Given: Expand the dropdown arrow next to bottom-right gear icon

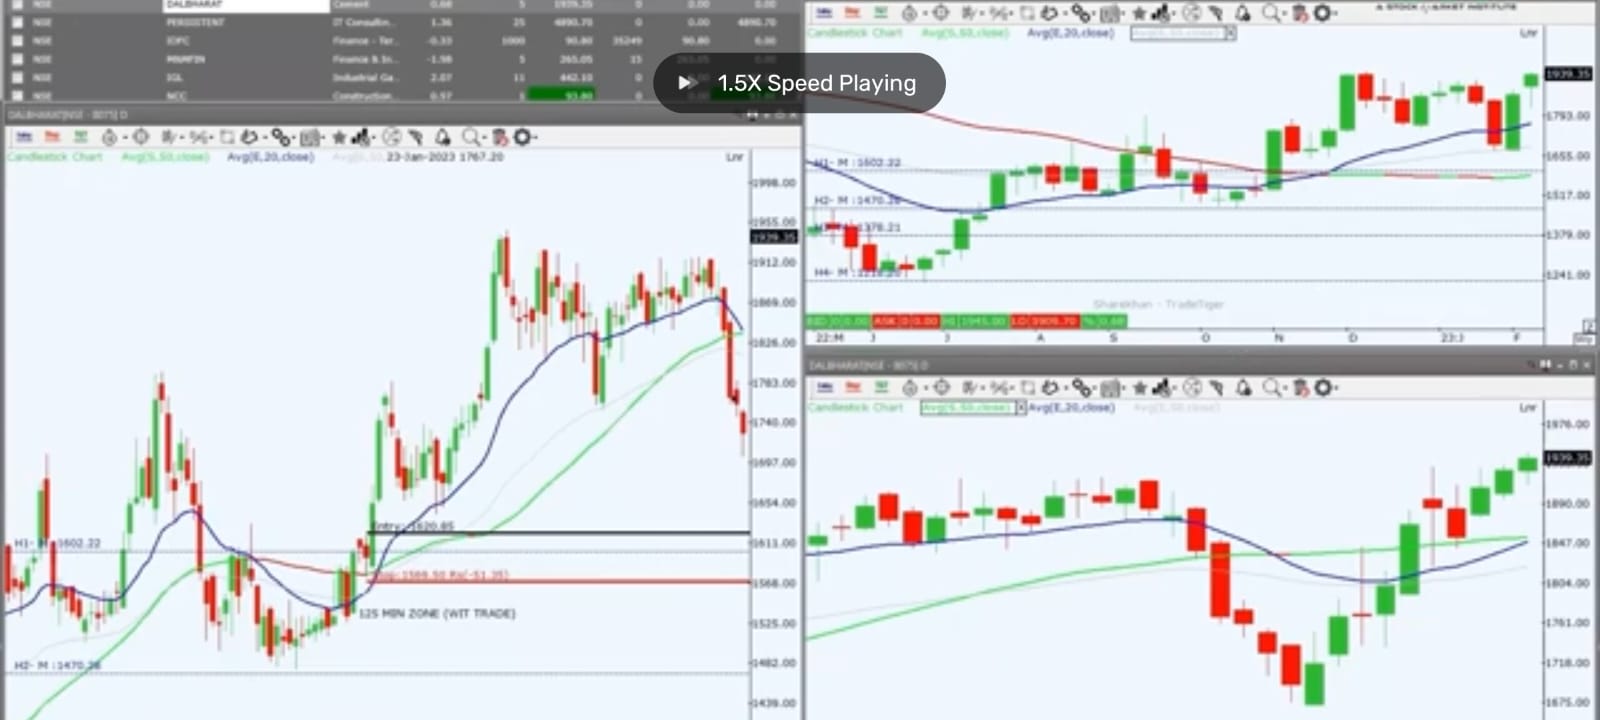Looking at the screenshot, I should pyautogui.click(x=1337, y=387).
